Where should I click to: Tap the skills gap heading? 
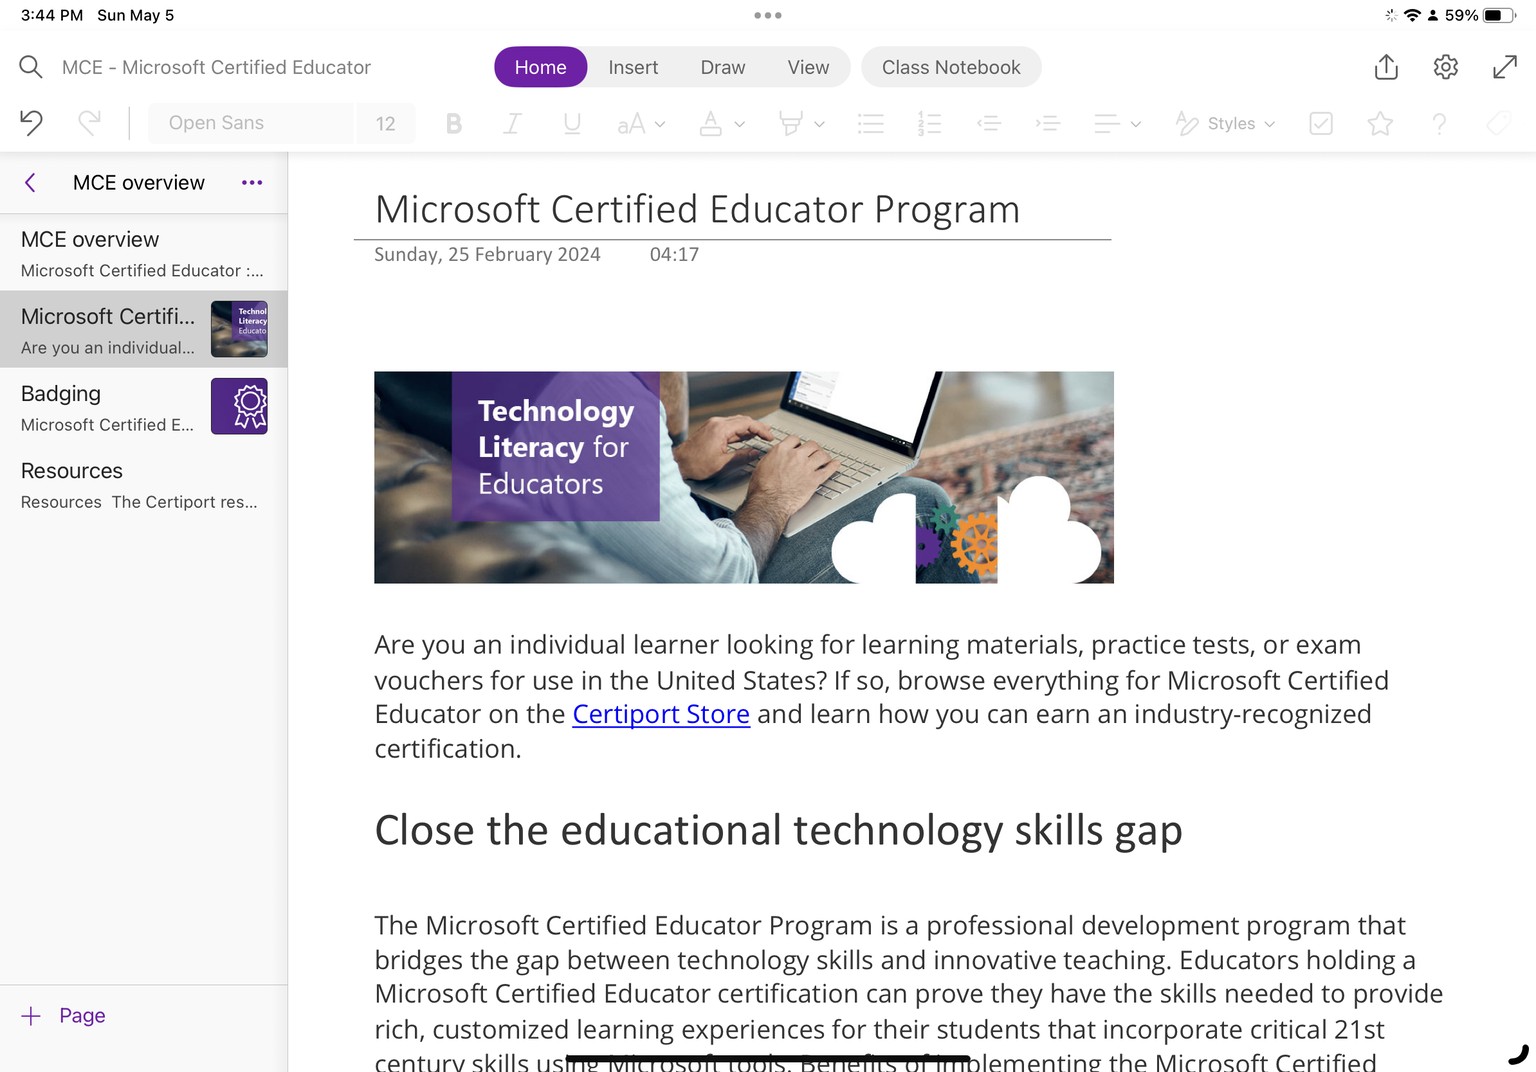778,830
